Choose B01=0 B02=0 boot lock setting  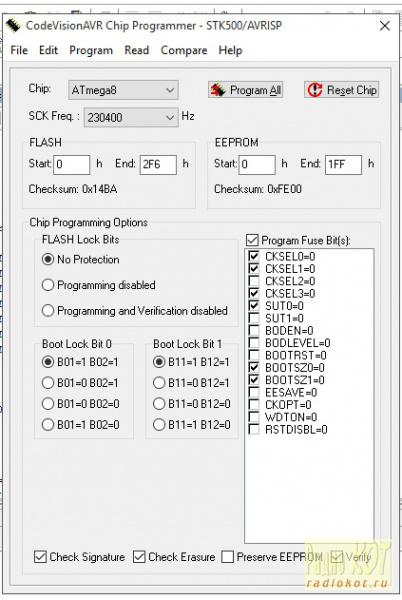(x=48, y=404)
